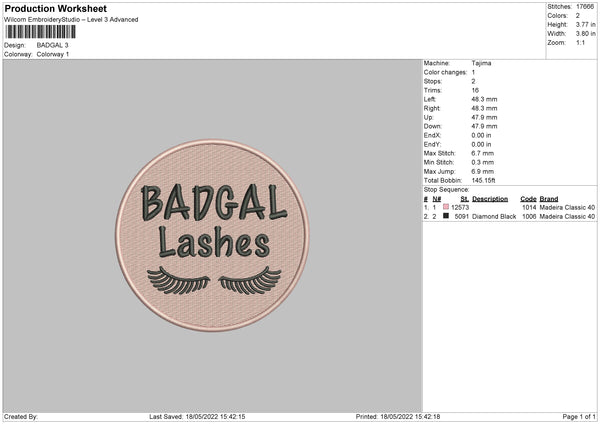This screenshot has width=600, height=424.
Task: Click 'Madeira Classic 40' in row 1
Action: coord(567,207)
